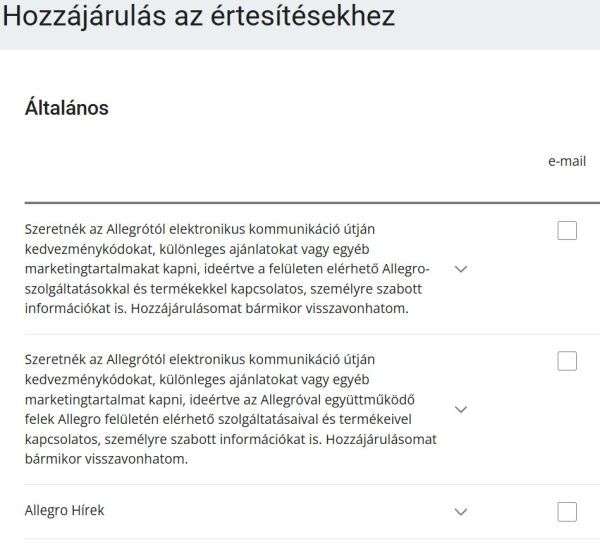The width and height of the screenshot is (600, 543).
Task: Subscribe to Allegro Hírek by e-mail
Action: [x=567, y=512]
